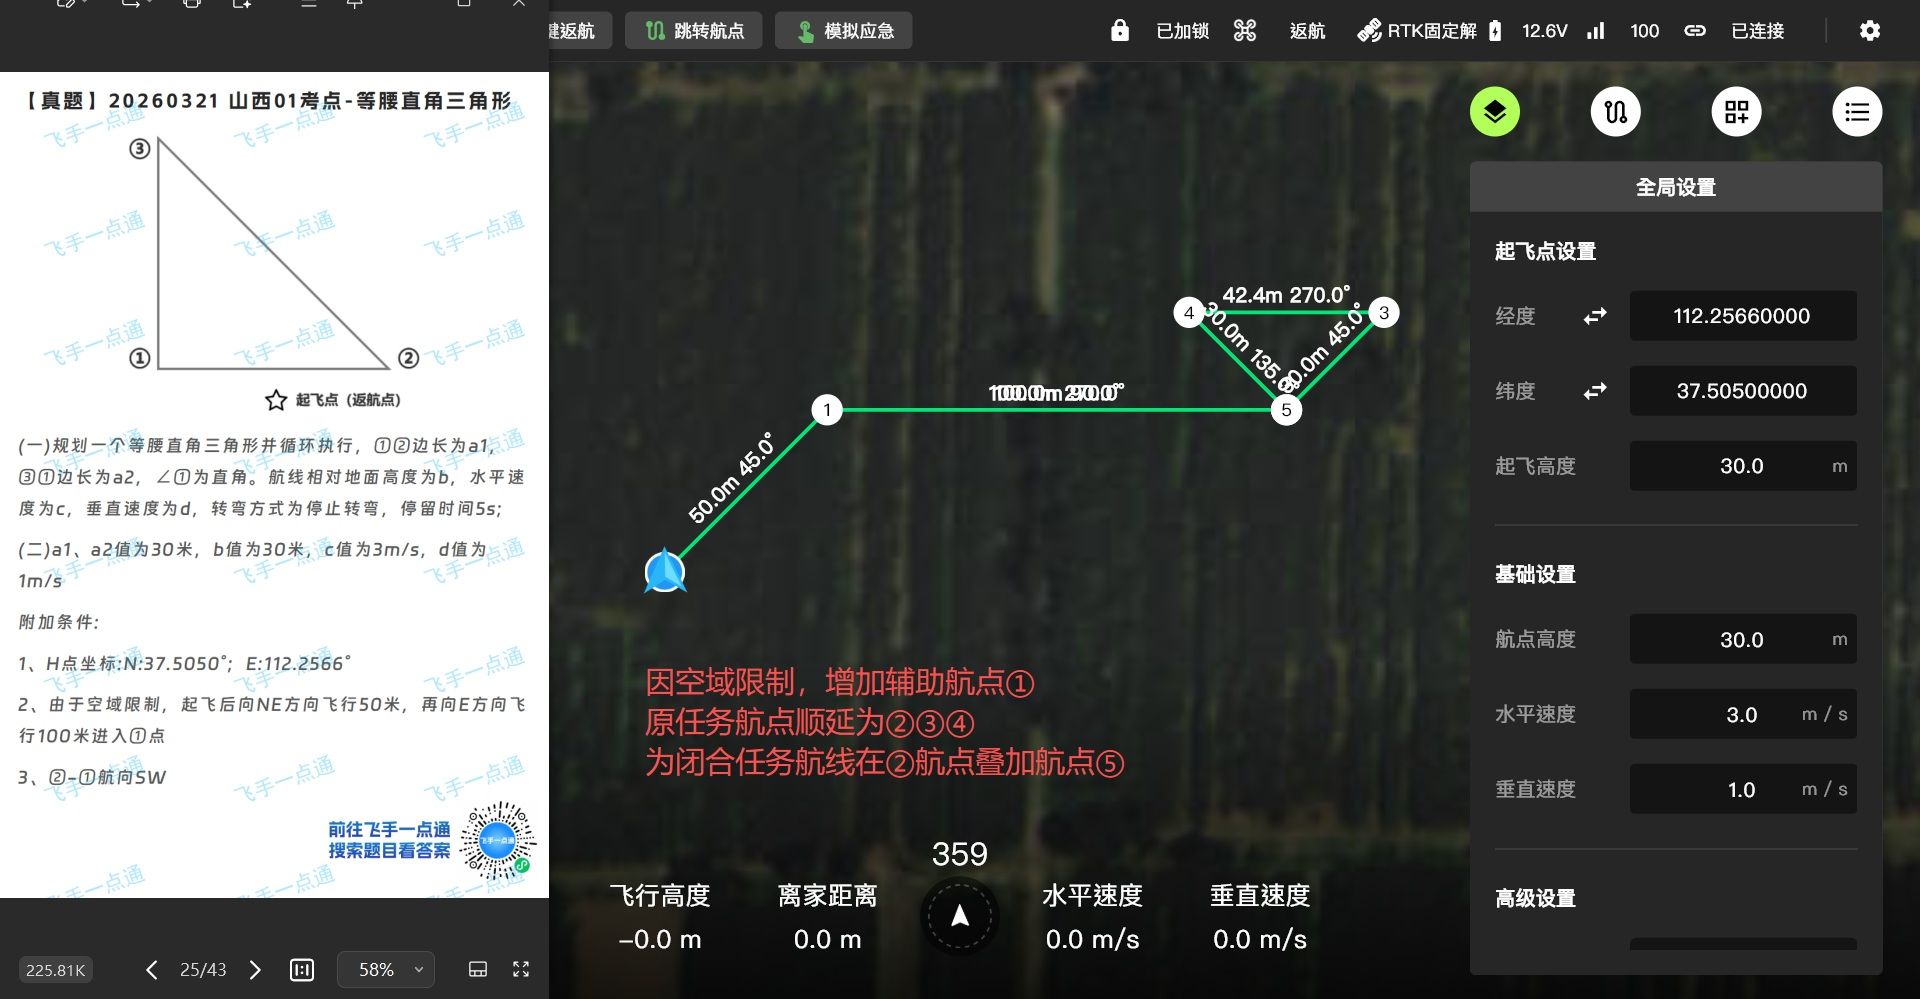Image resolution: width=1920 pixels, height=999 pixels.
Task: Enter fullscreen in the image viewer
Action: 521,969
